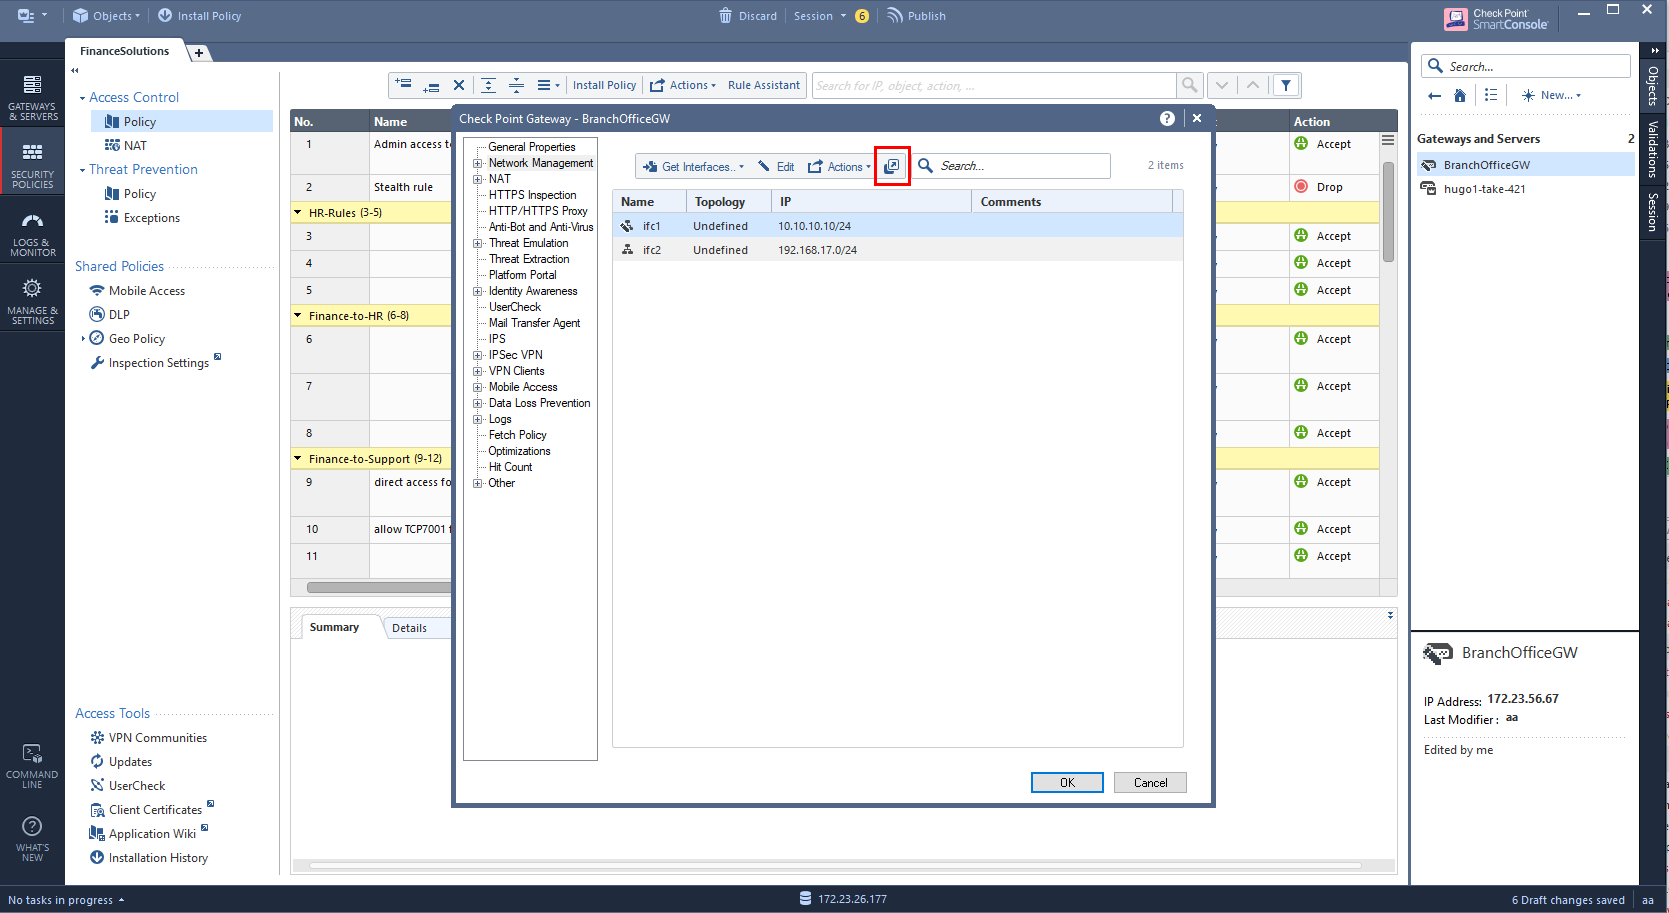Switch to Details tab
Image resolution: width=1669 pixels, height=913 pixels.
coord(409,628)
